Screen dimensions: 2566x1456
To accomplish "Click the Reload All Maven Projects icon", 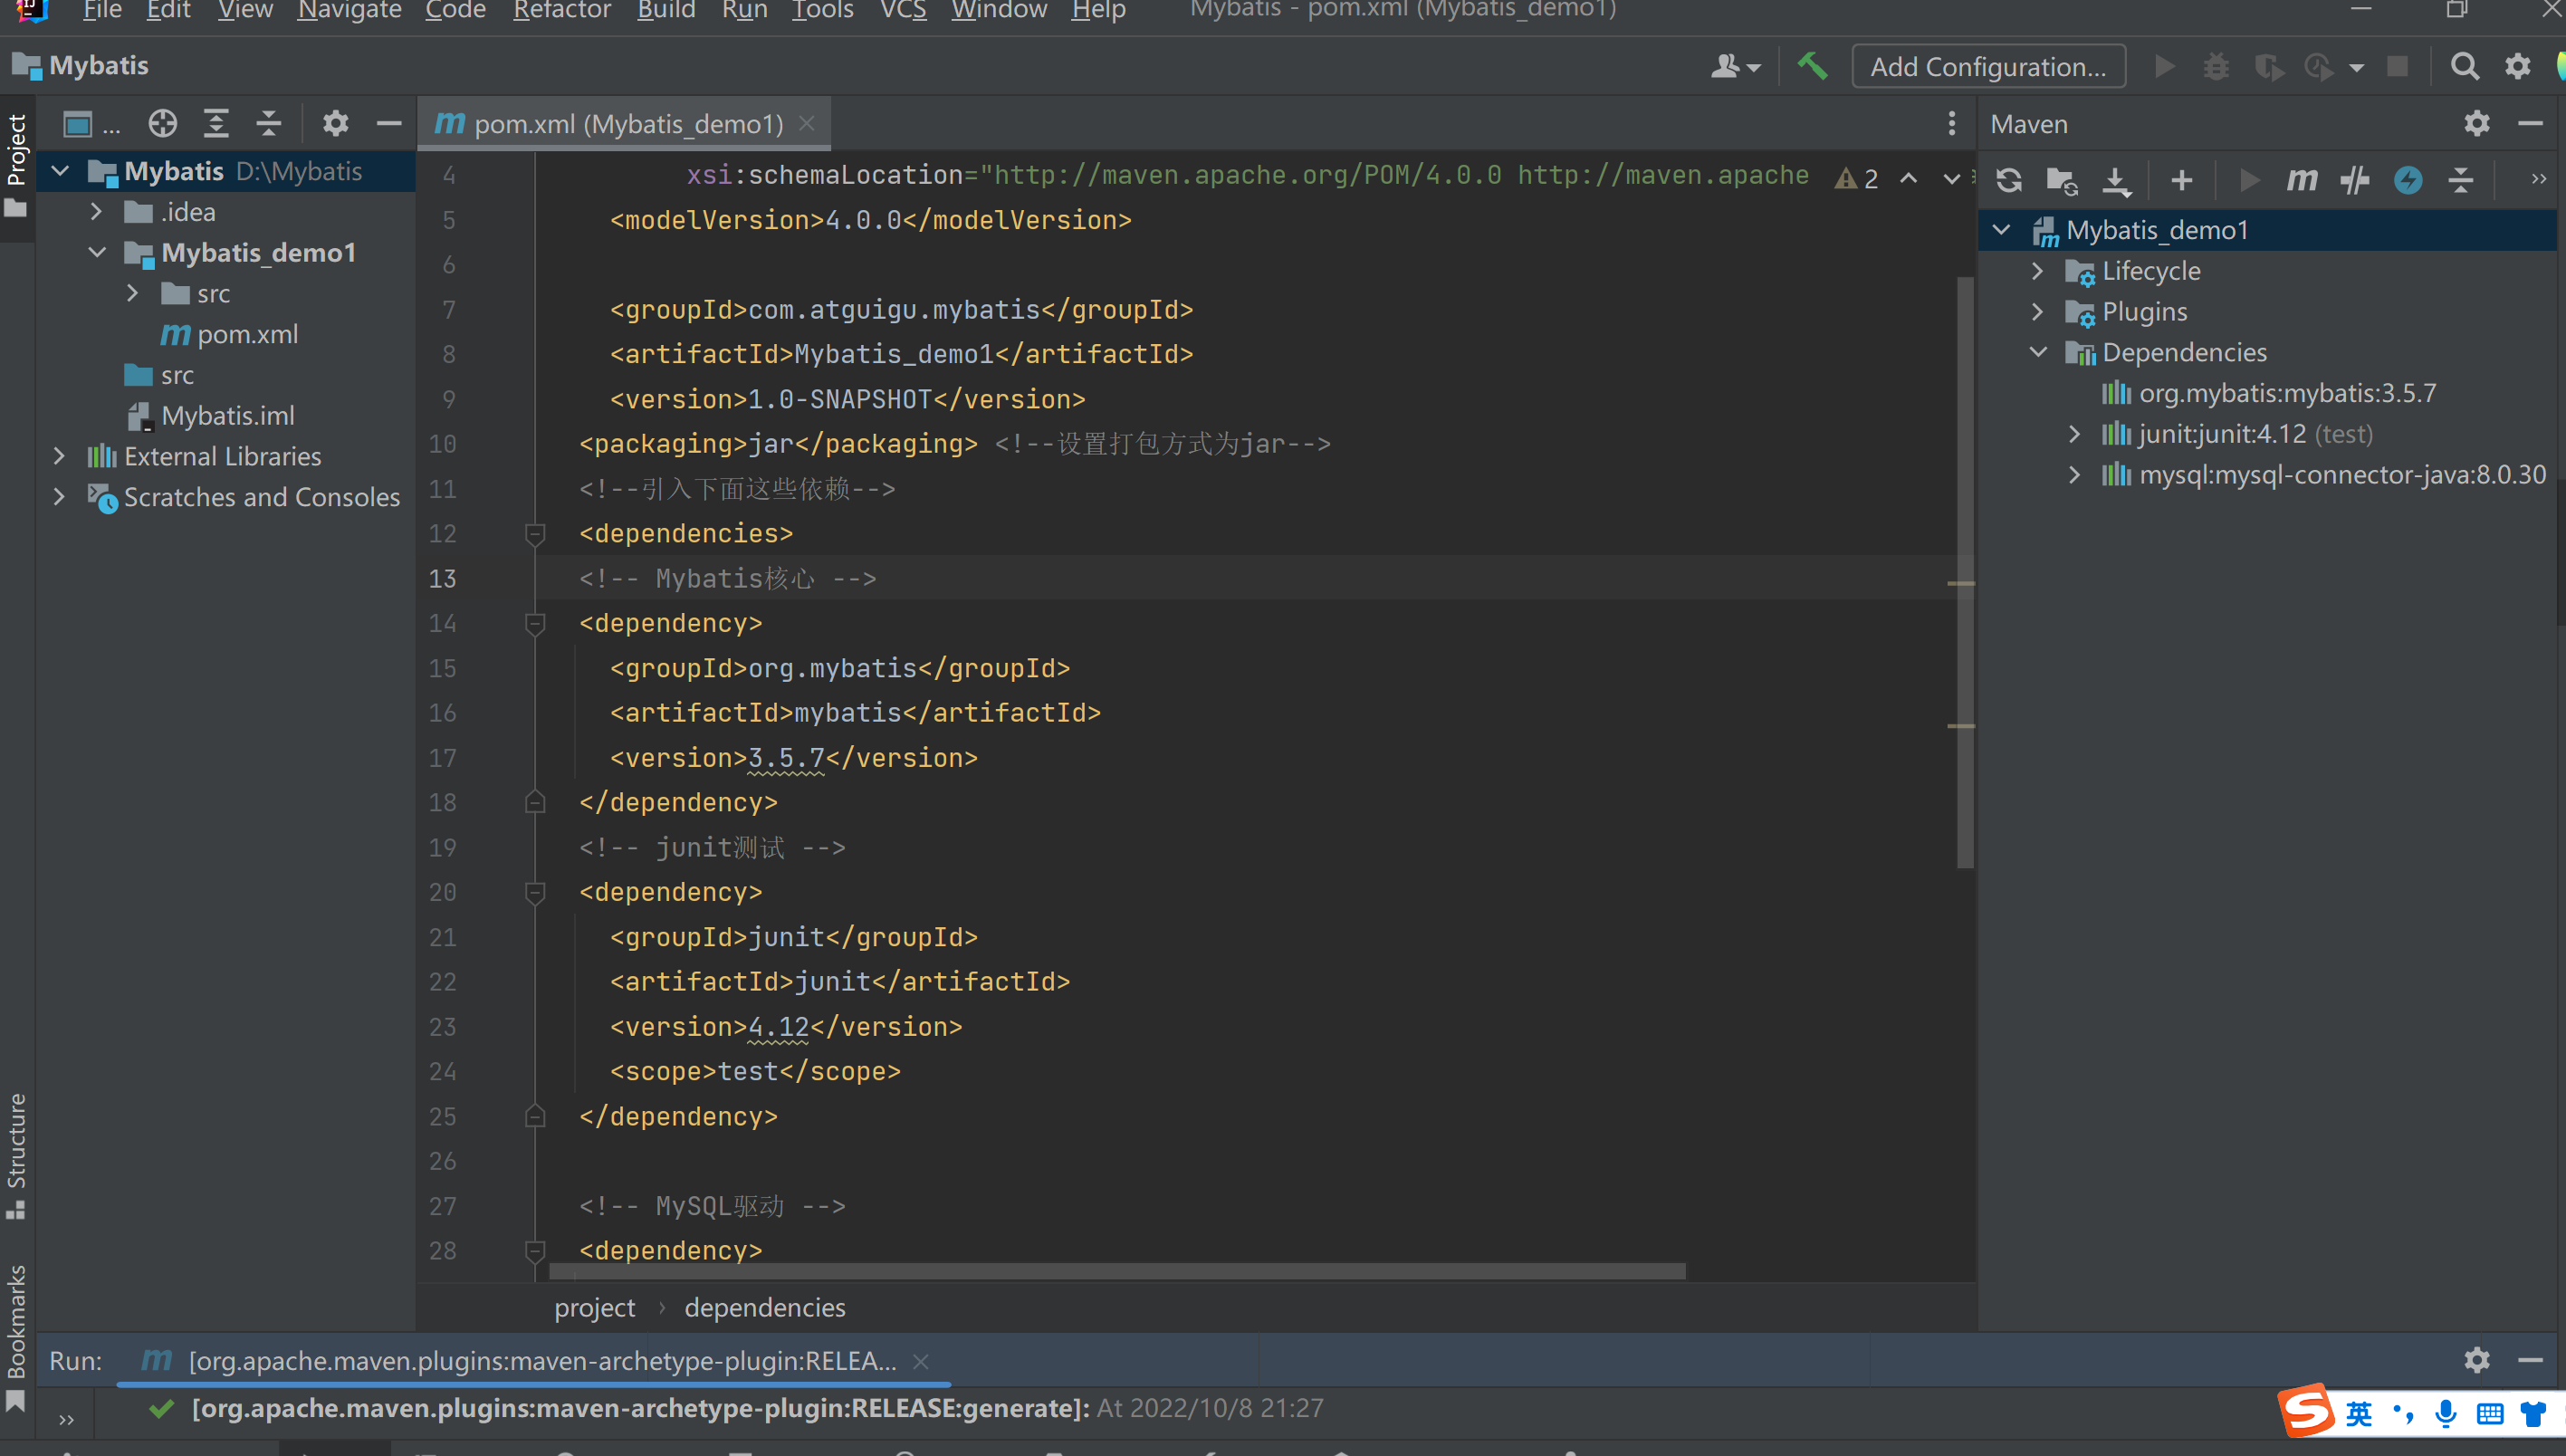I will click(2009, 180).
